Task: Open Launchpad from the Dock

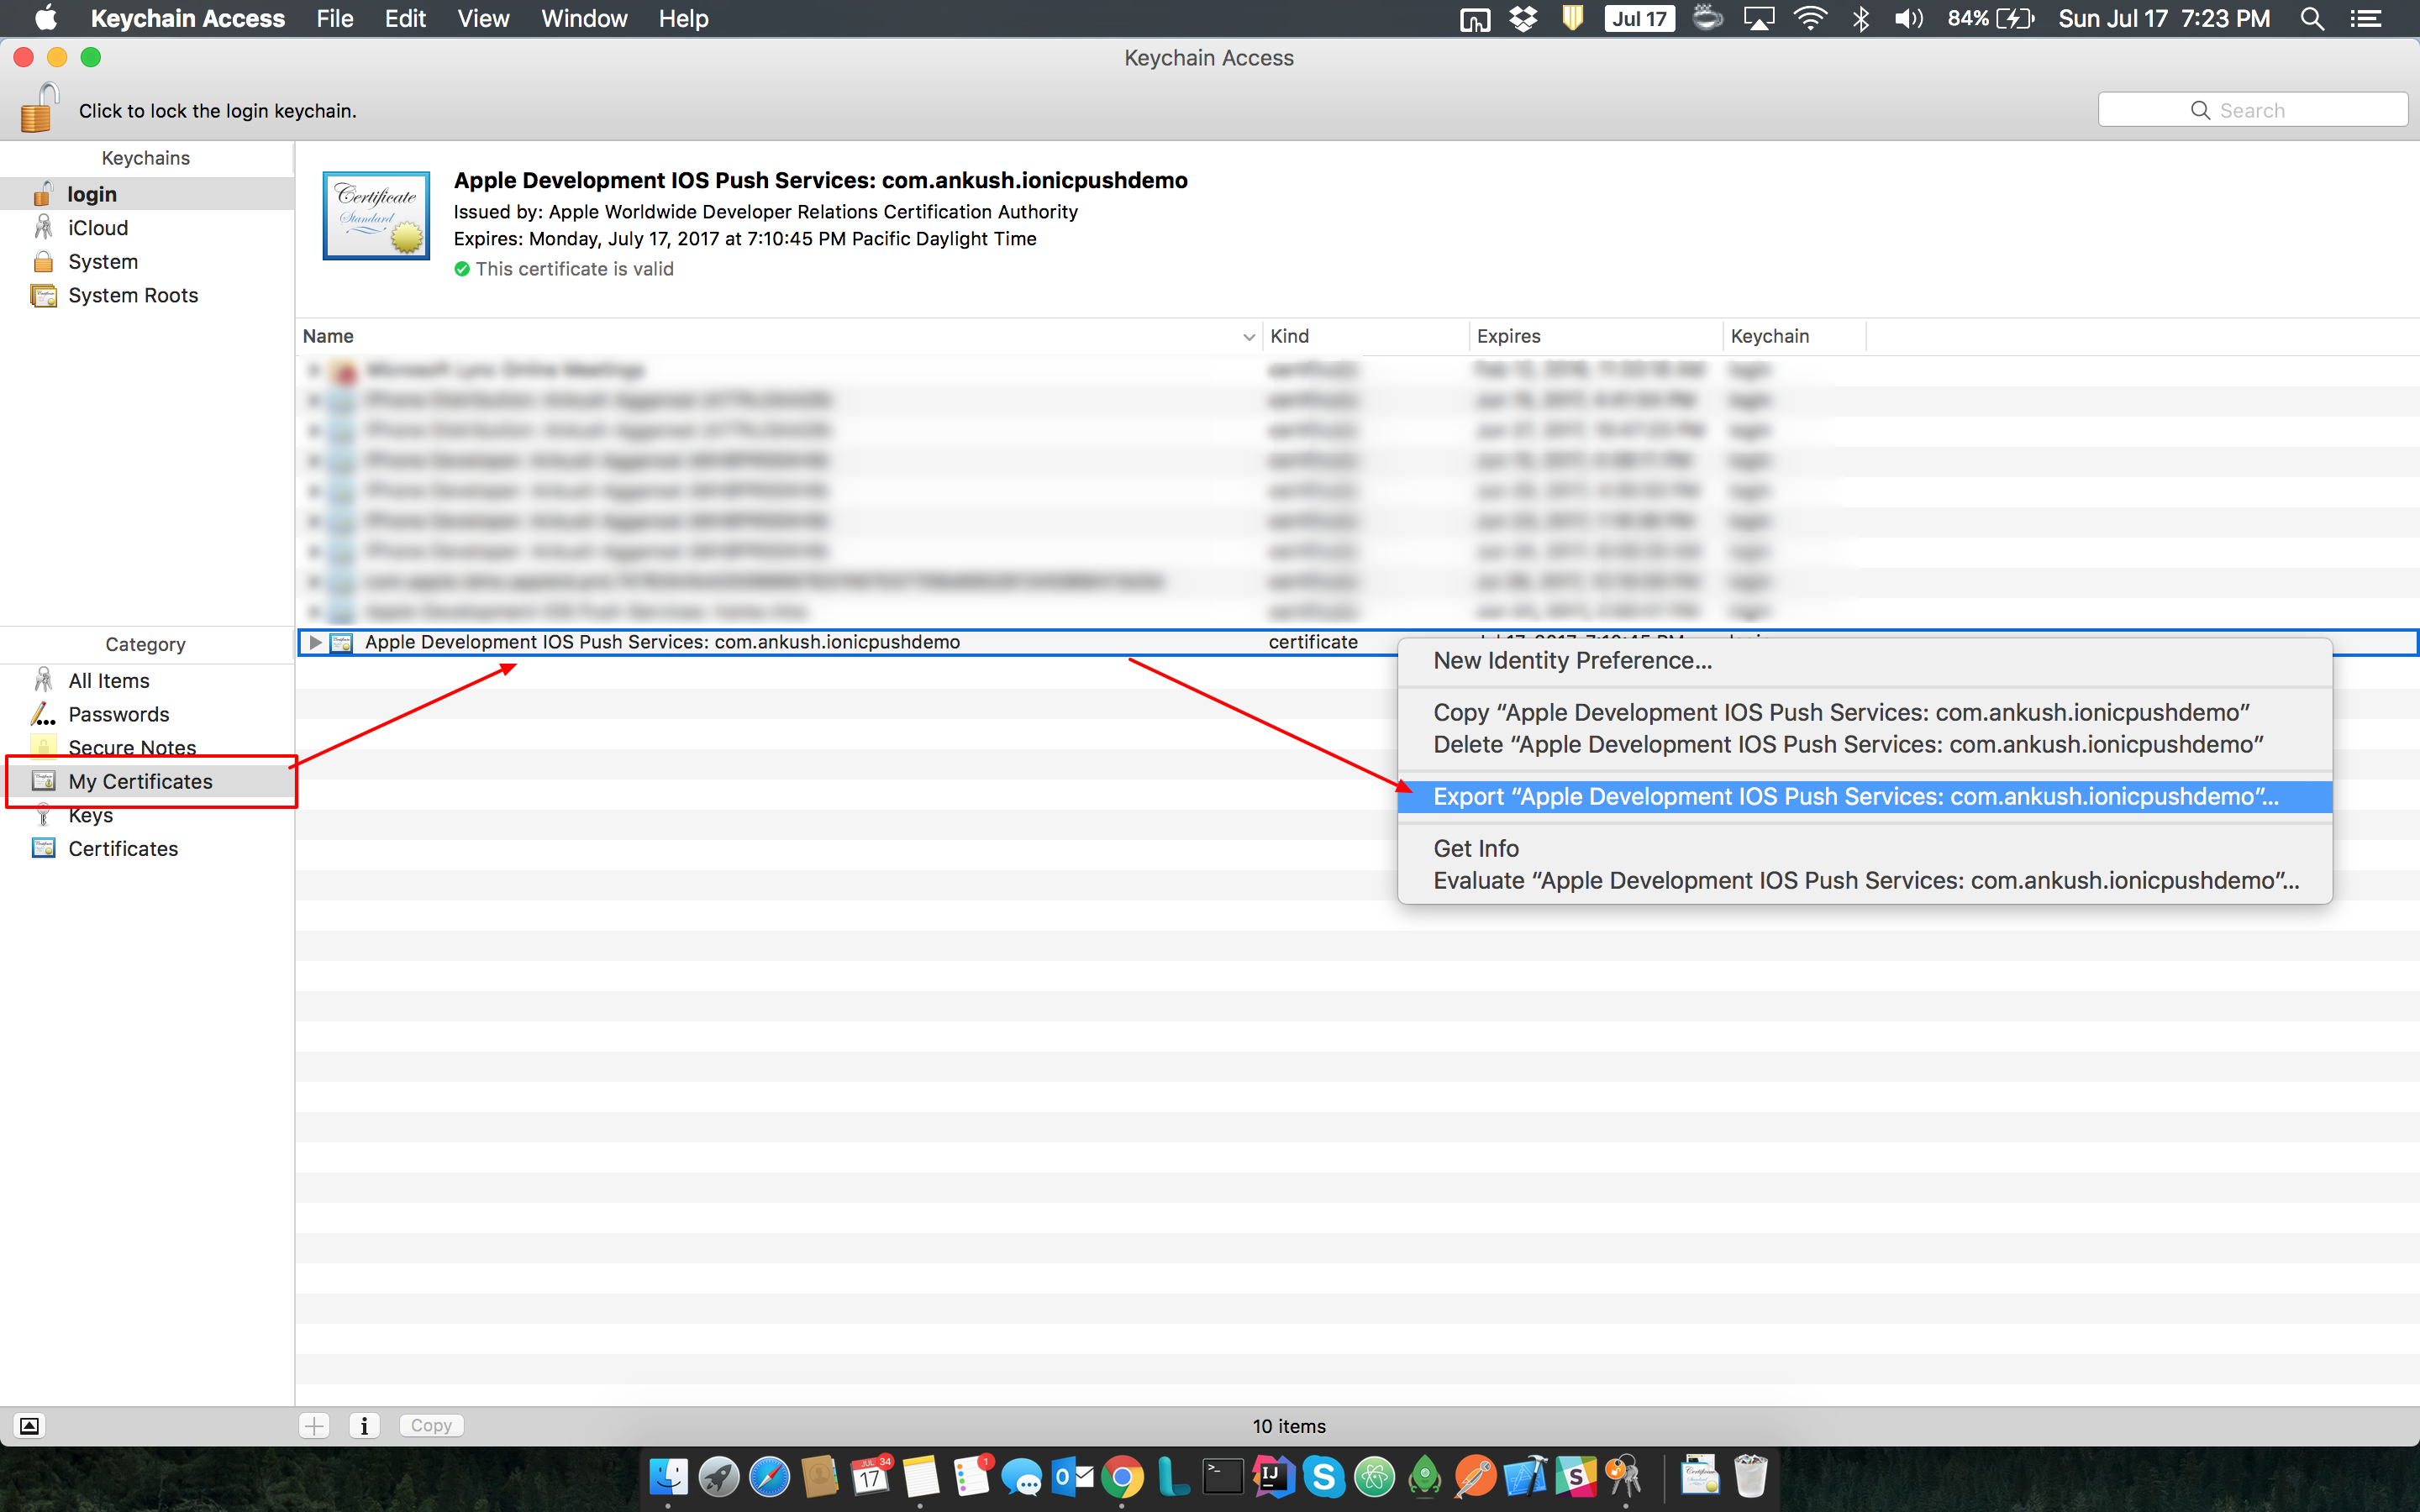Action: click(719, 1476)
